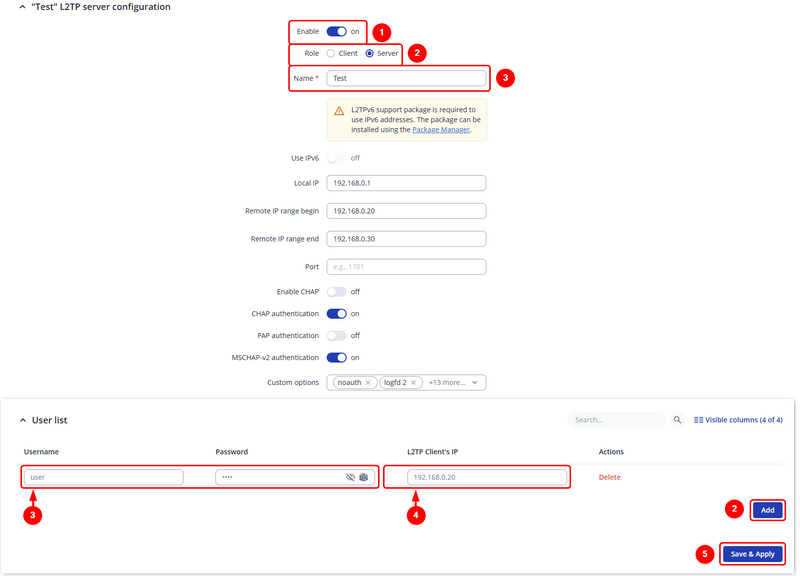800x576 pixels.
Task: Remove the logfd 2 custom option tag
Action: 412,383
